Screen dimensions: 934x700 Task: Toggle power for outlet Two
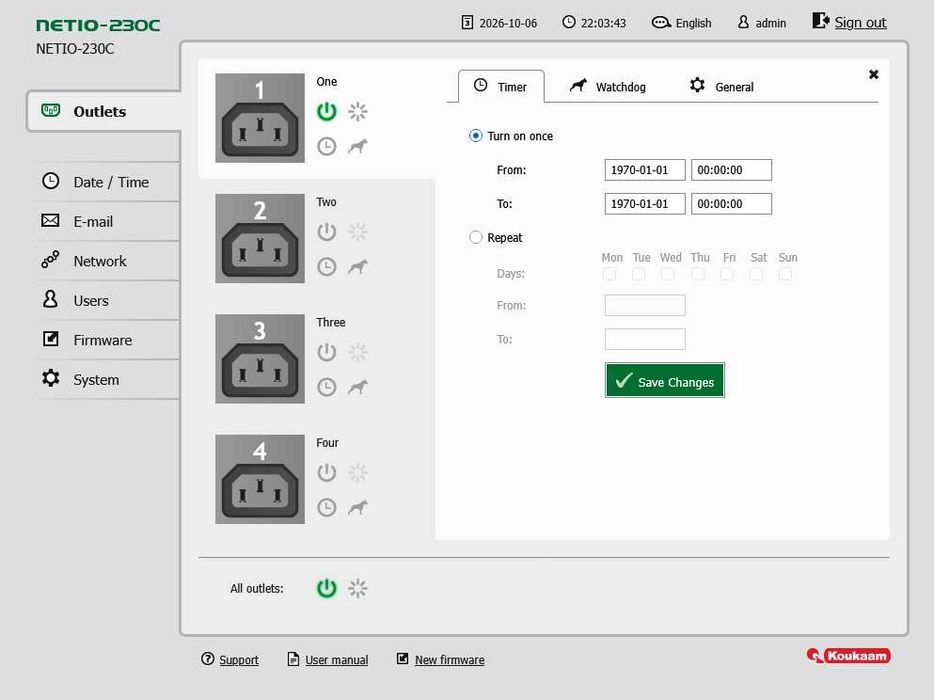326,232
